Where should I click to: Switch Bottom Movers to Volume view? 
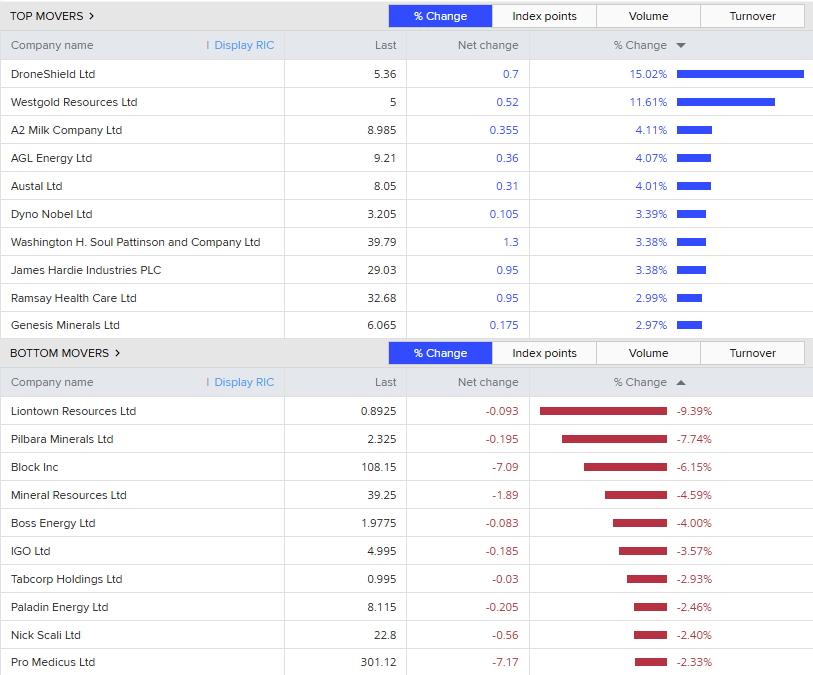[648, 353]
